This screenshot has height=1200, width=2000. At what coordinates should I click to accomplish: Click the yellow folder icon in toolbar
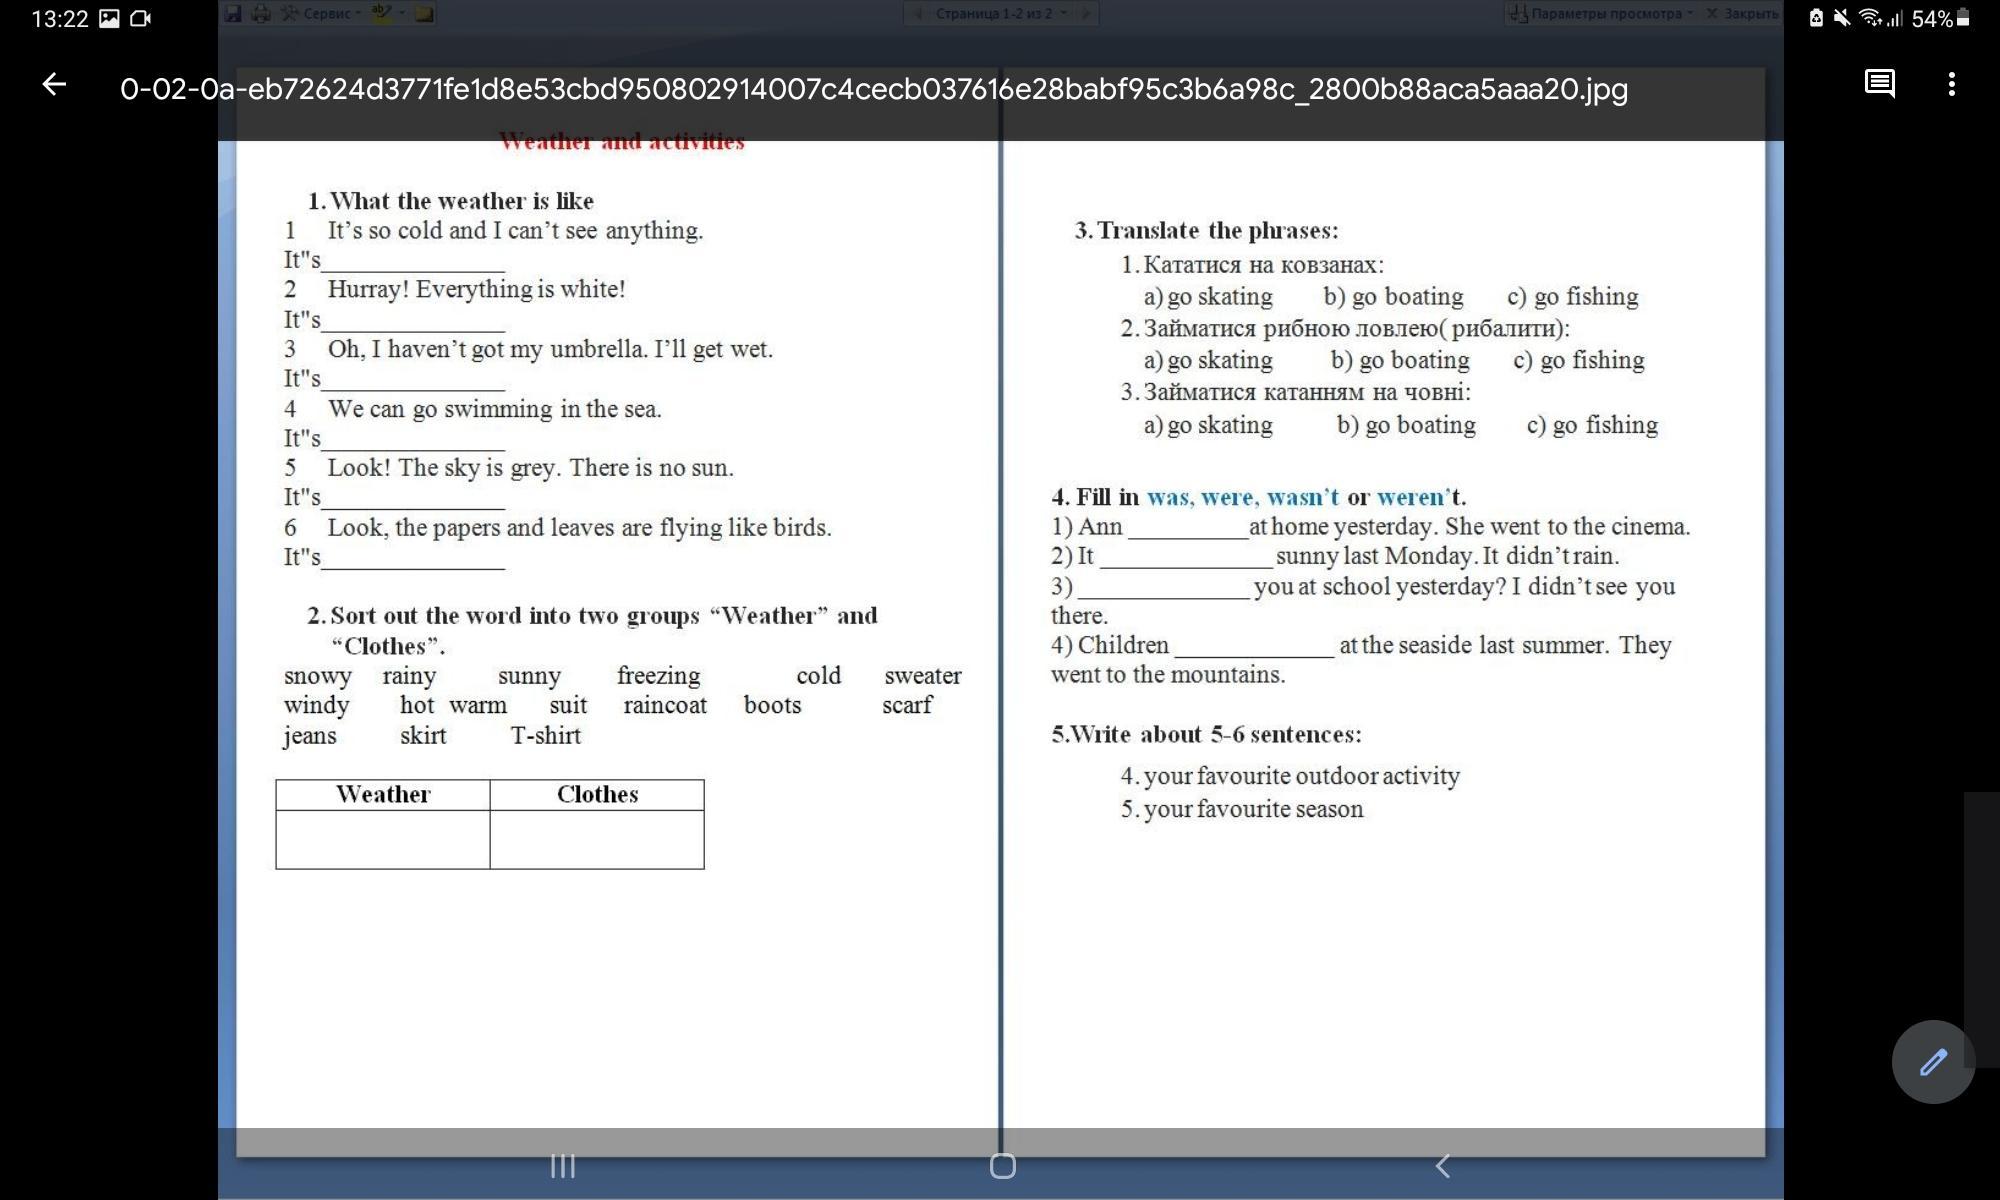tap(424, 14)
